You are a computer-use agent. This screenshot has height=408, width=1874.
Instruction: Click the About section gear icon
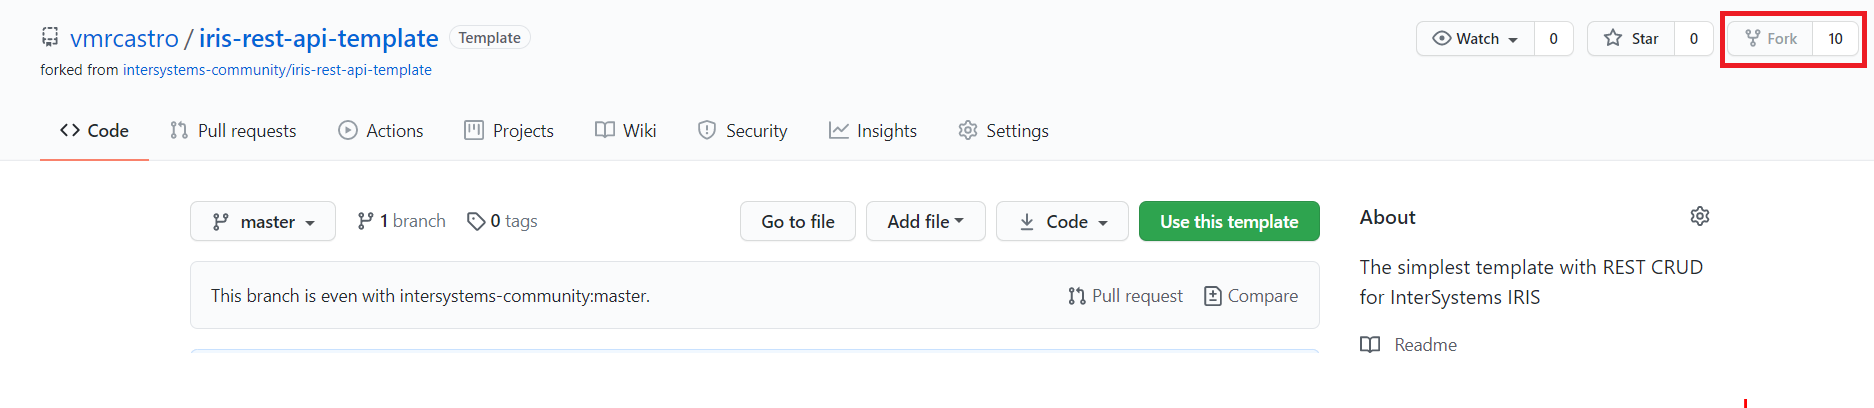pyautogui.click(x=1699, y=216)
